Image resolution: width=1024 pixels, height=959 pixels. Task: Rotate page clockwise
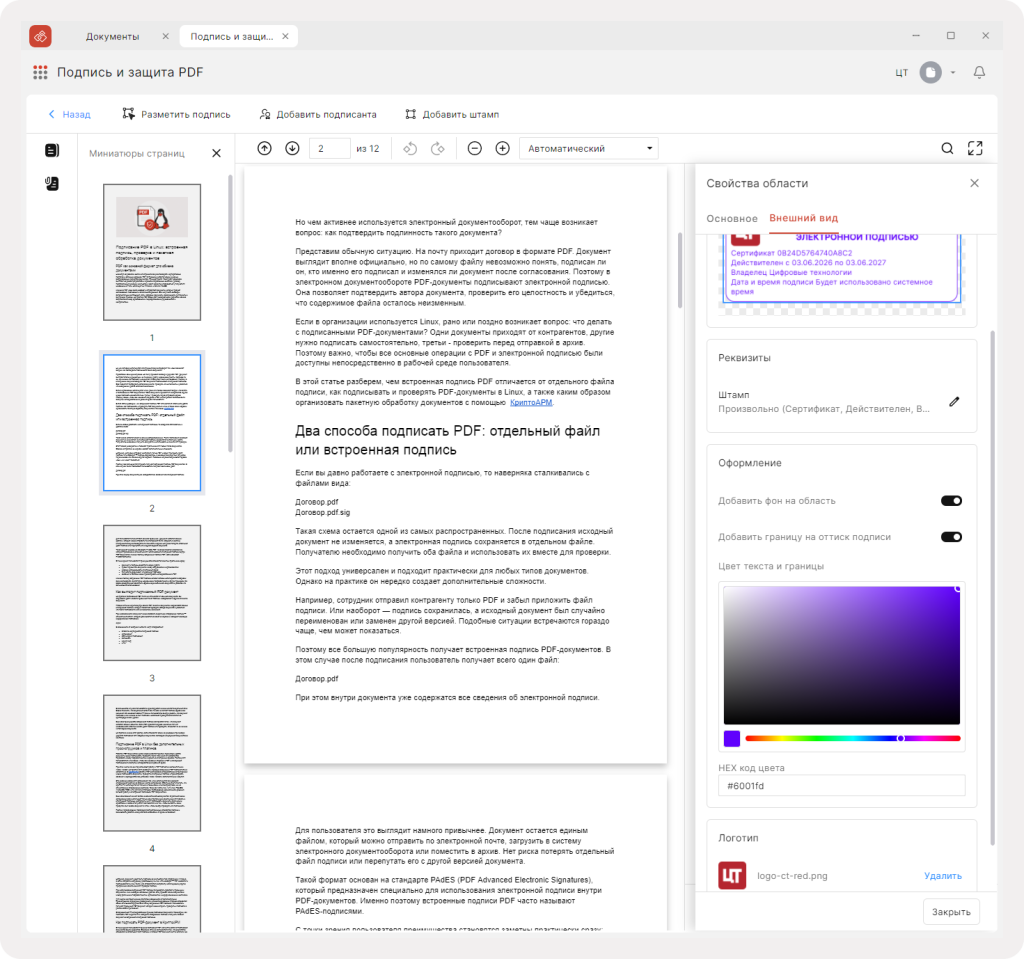[438, 148]
